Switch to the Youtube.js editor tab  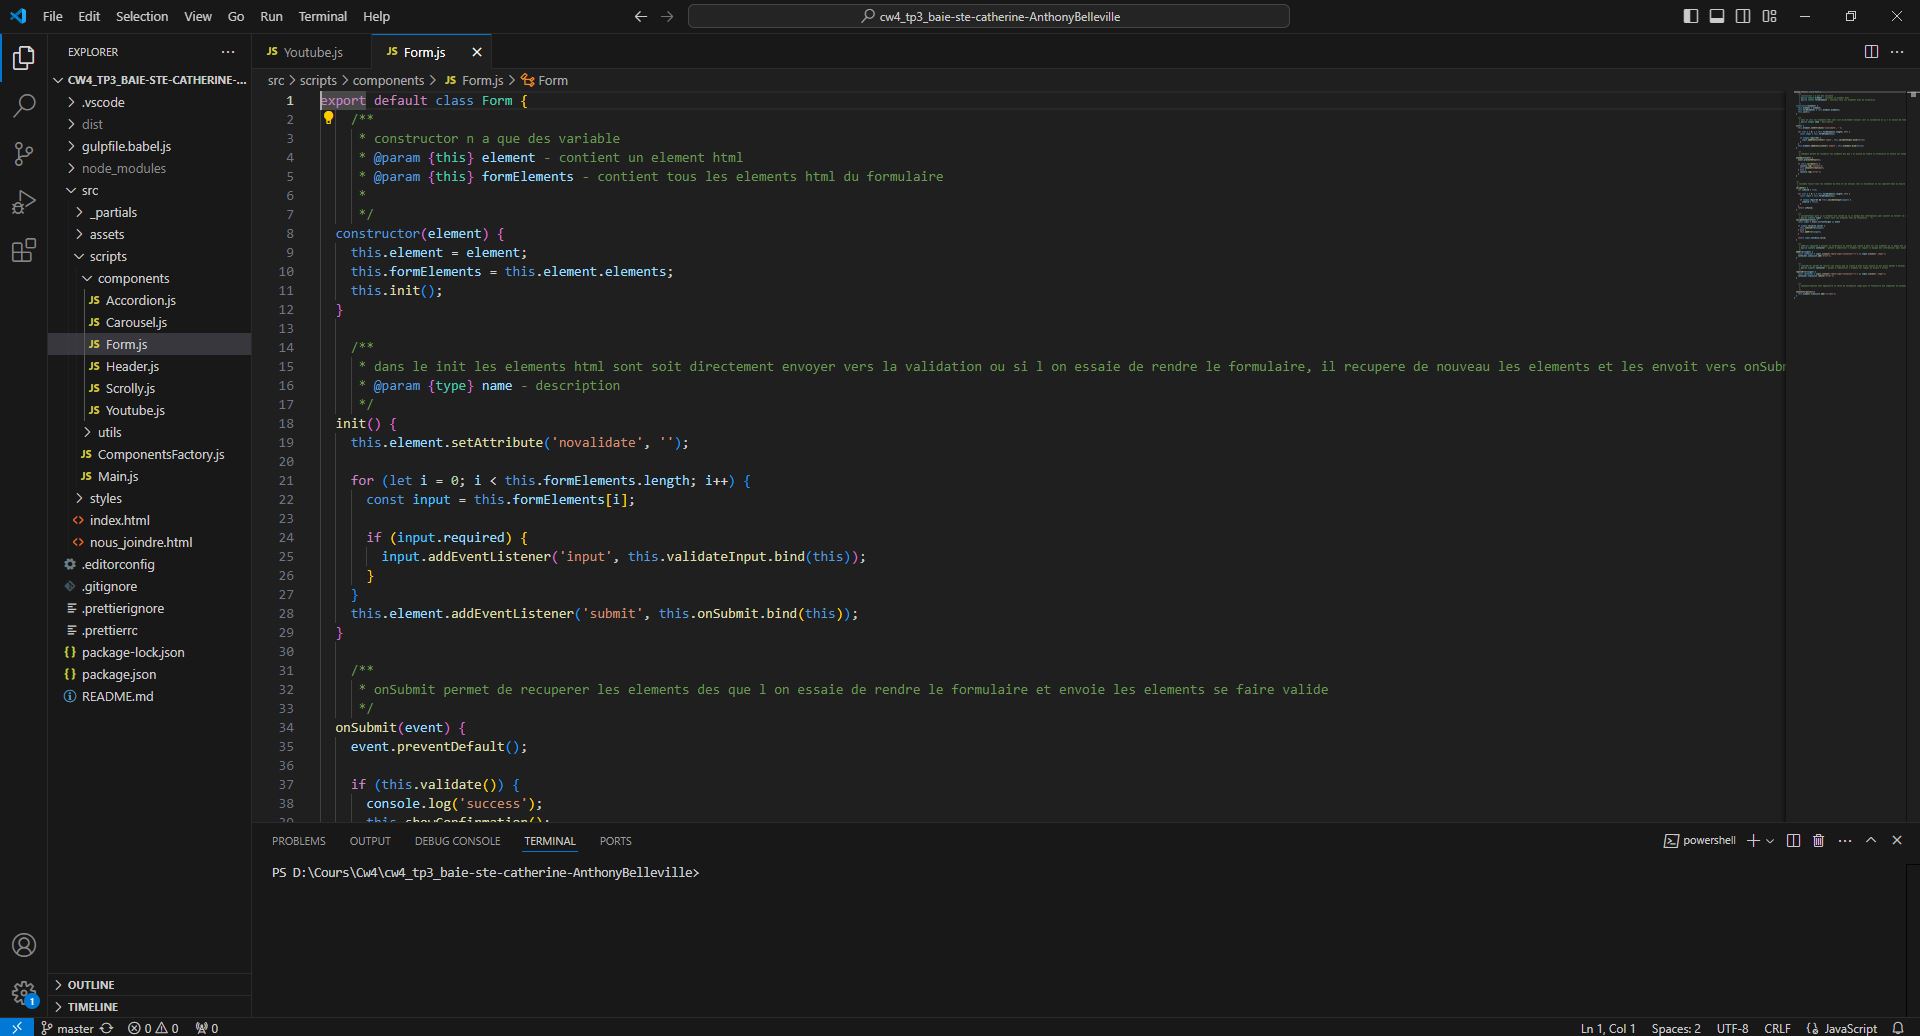tap(311, 52)
